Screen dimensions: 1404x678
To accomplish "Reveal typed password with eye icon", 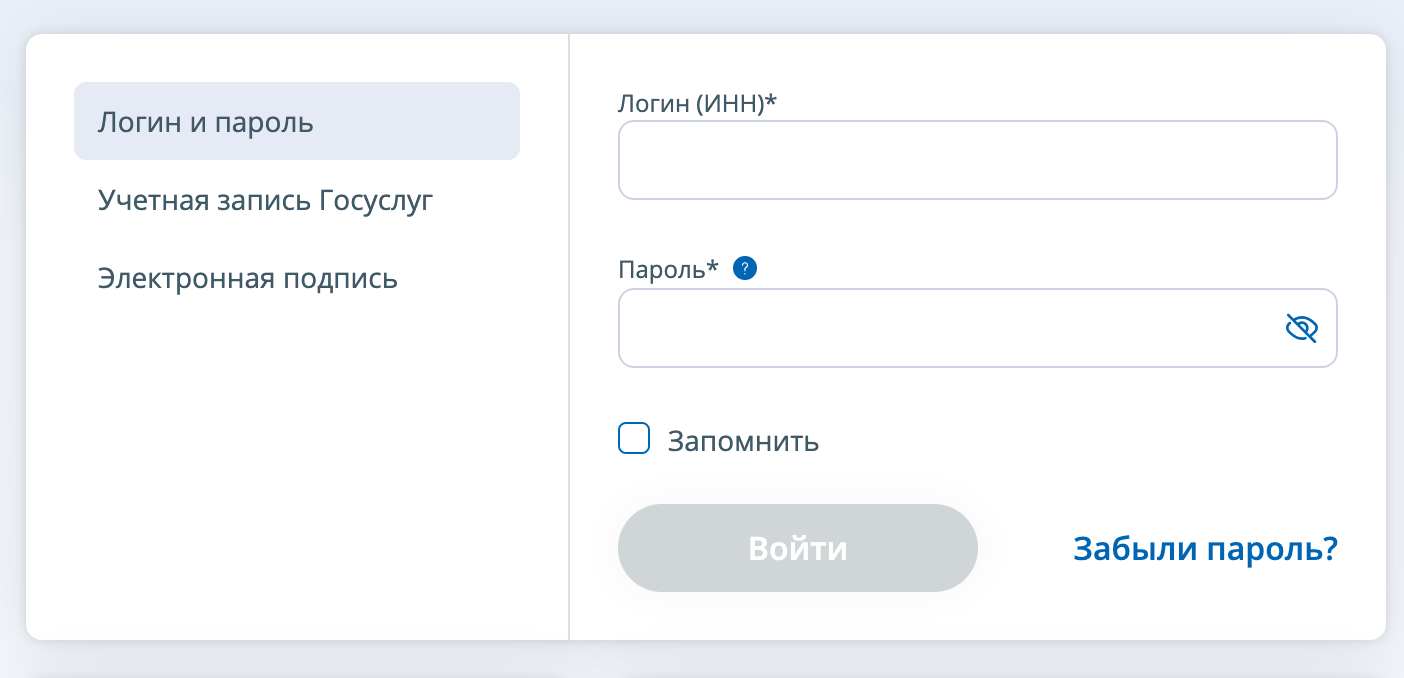I will (1301, 328).
